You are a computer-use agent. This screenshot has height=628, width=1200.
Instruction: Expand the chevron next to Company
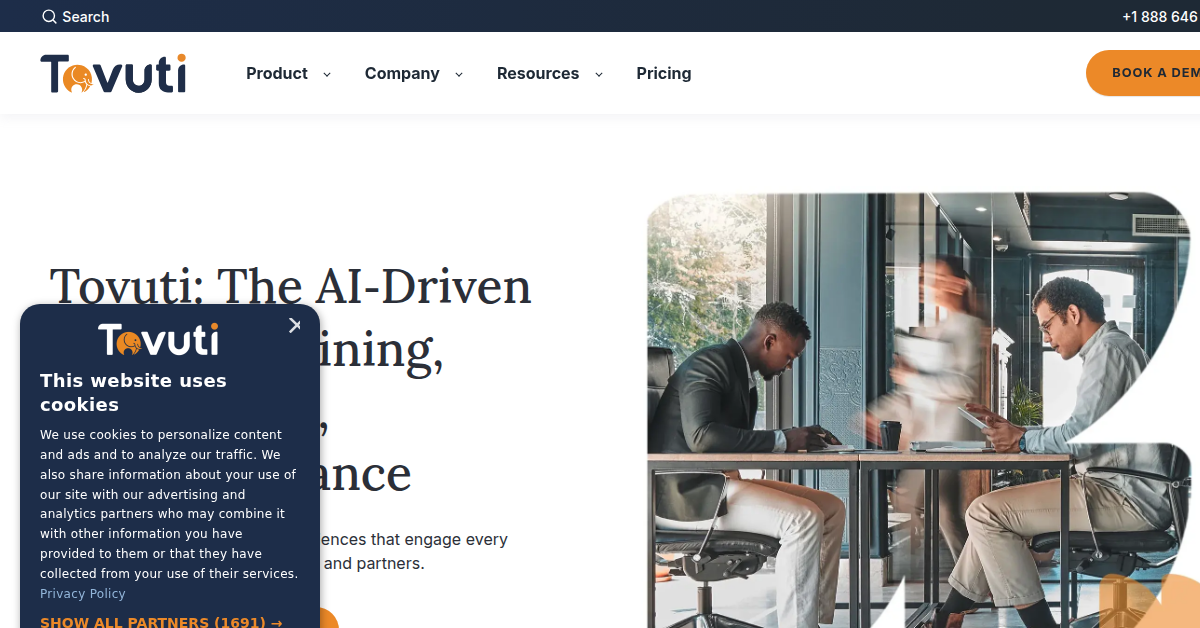point(459,74)
